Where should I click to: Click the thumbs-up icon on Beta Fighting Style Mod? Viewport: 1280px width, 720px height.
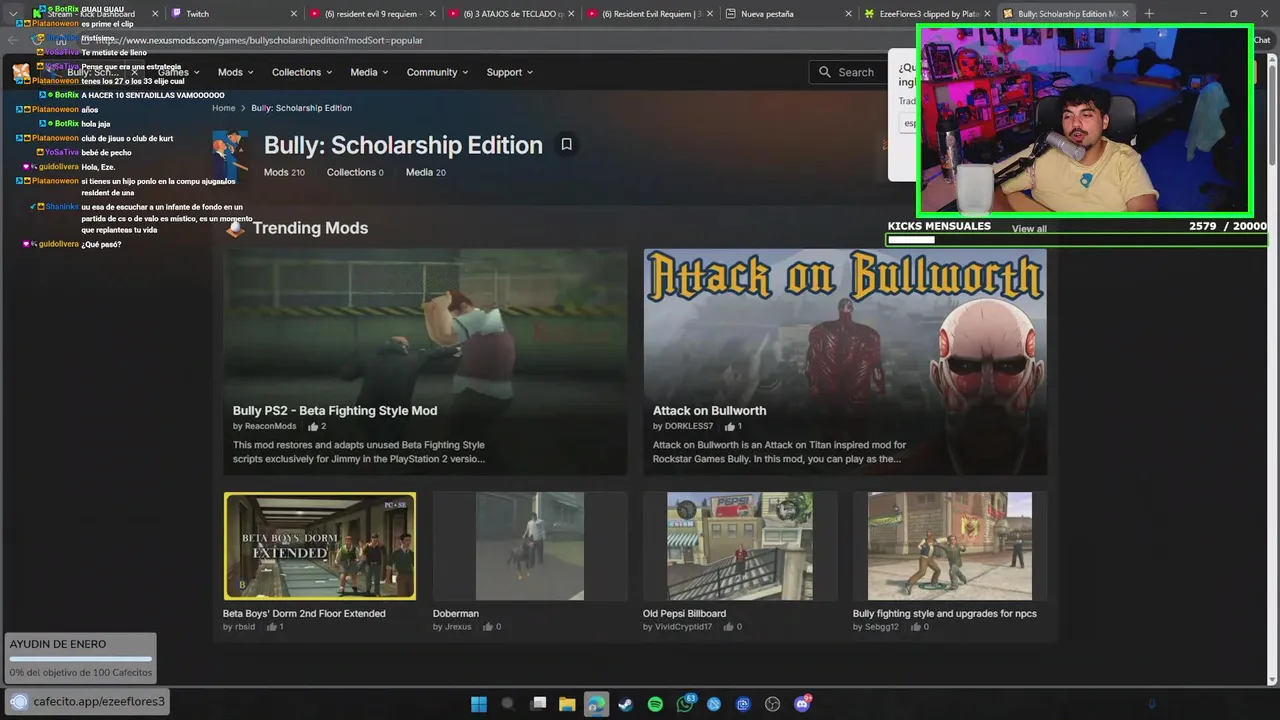point(313,426)
